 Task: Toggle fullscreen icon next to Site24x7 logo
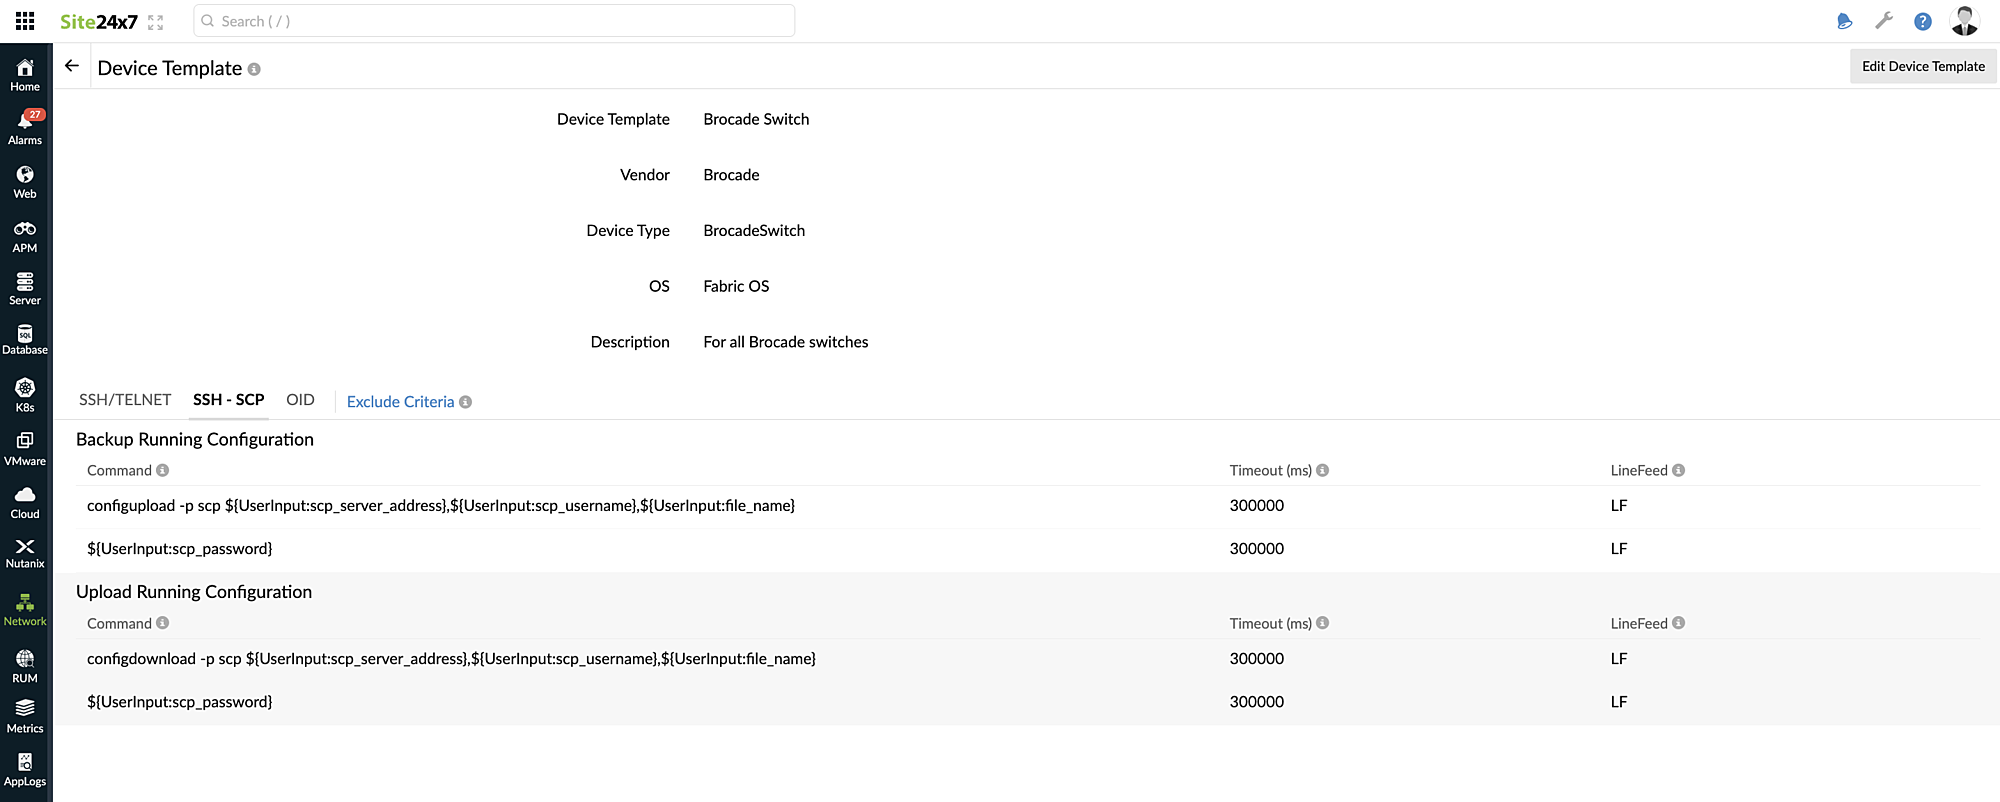click(x=155, y=22)
